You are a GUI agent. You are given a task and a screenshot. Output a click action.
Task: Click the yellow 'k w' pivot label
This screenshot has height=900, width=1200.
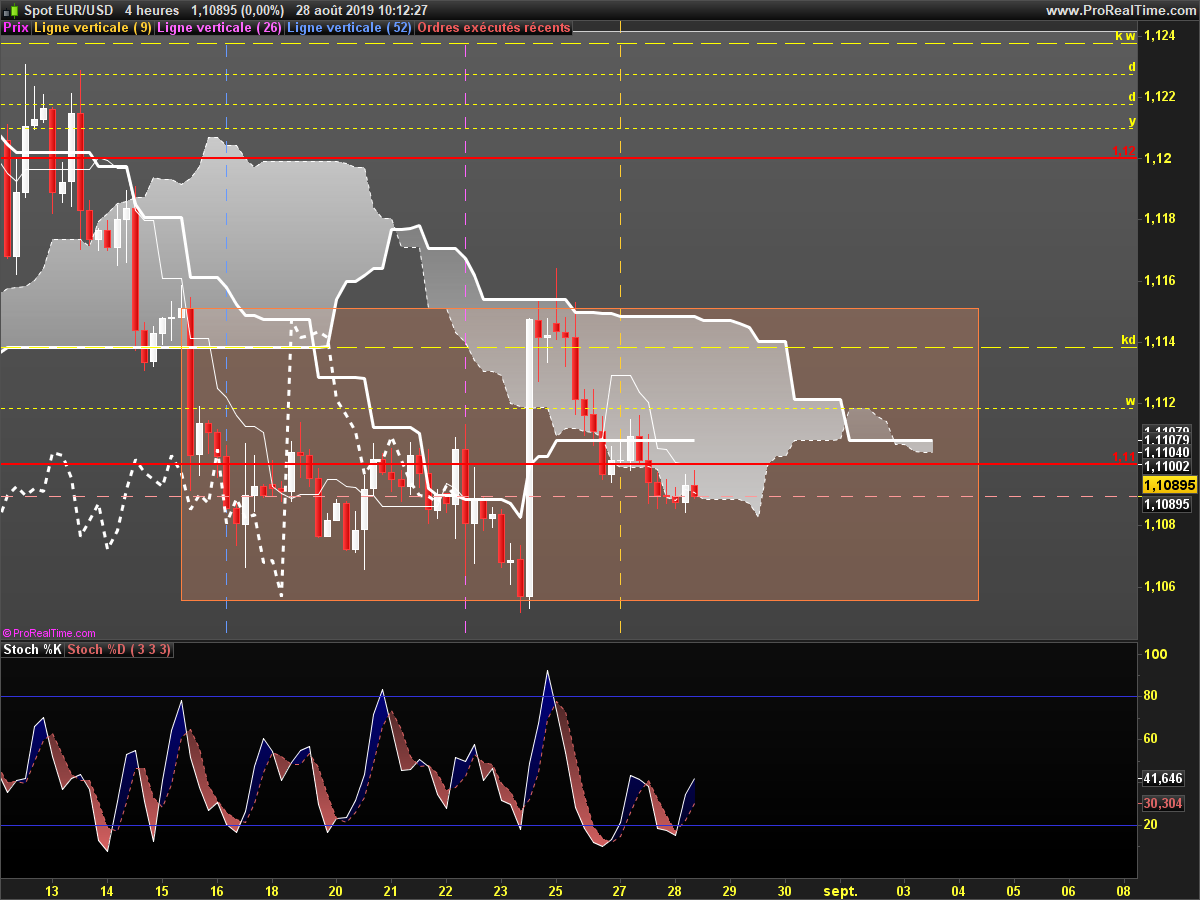[x=1126, y=36]
